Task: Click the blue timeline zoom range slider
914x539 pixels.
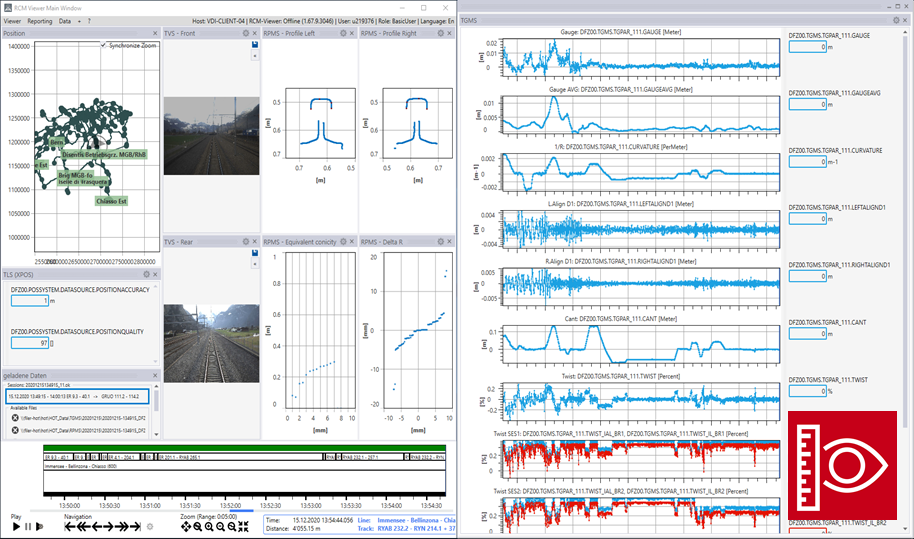Action: (241, 511)
